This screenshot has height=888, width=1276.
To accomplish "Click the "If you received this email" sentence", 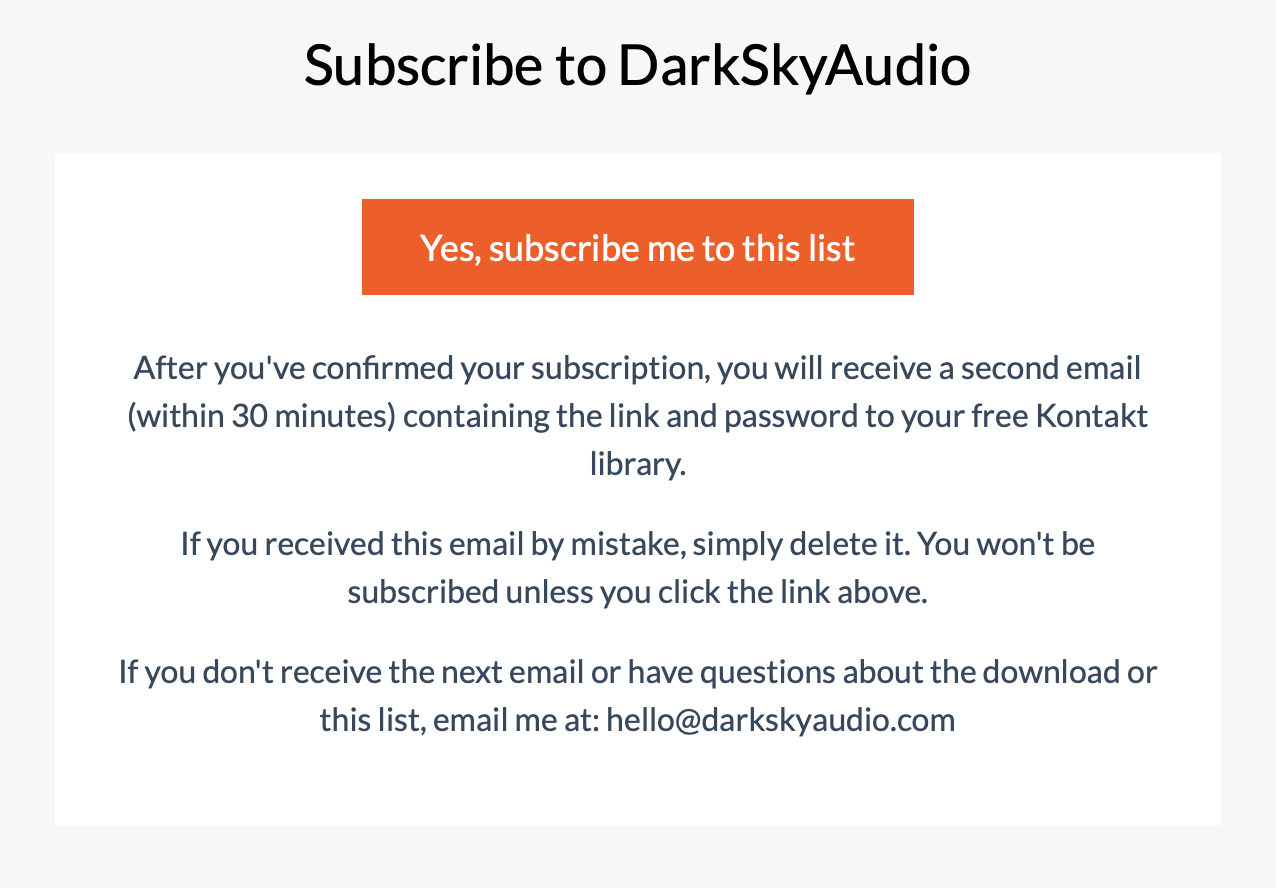I will (637, 568).
